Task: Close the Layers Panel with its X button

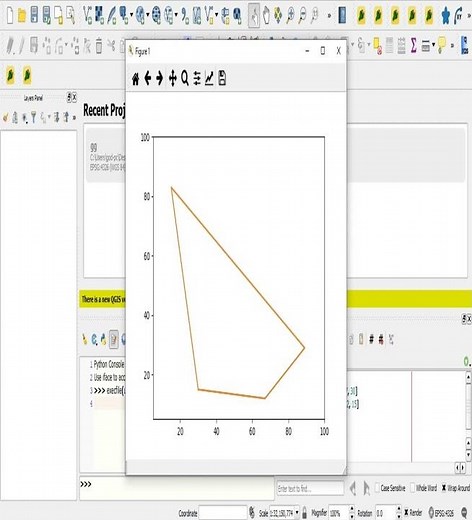Action: tap(74, 97)
